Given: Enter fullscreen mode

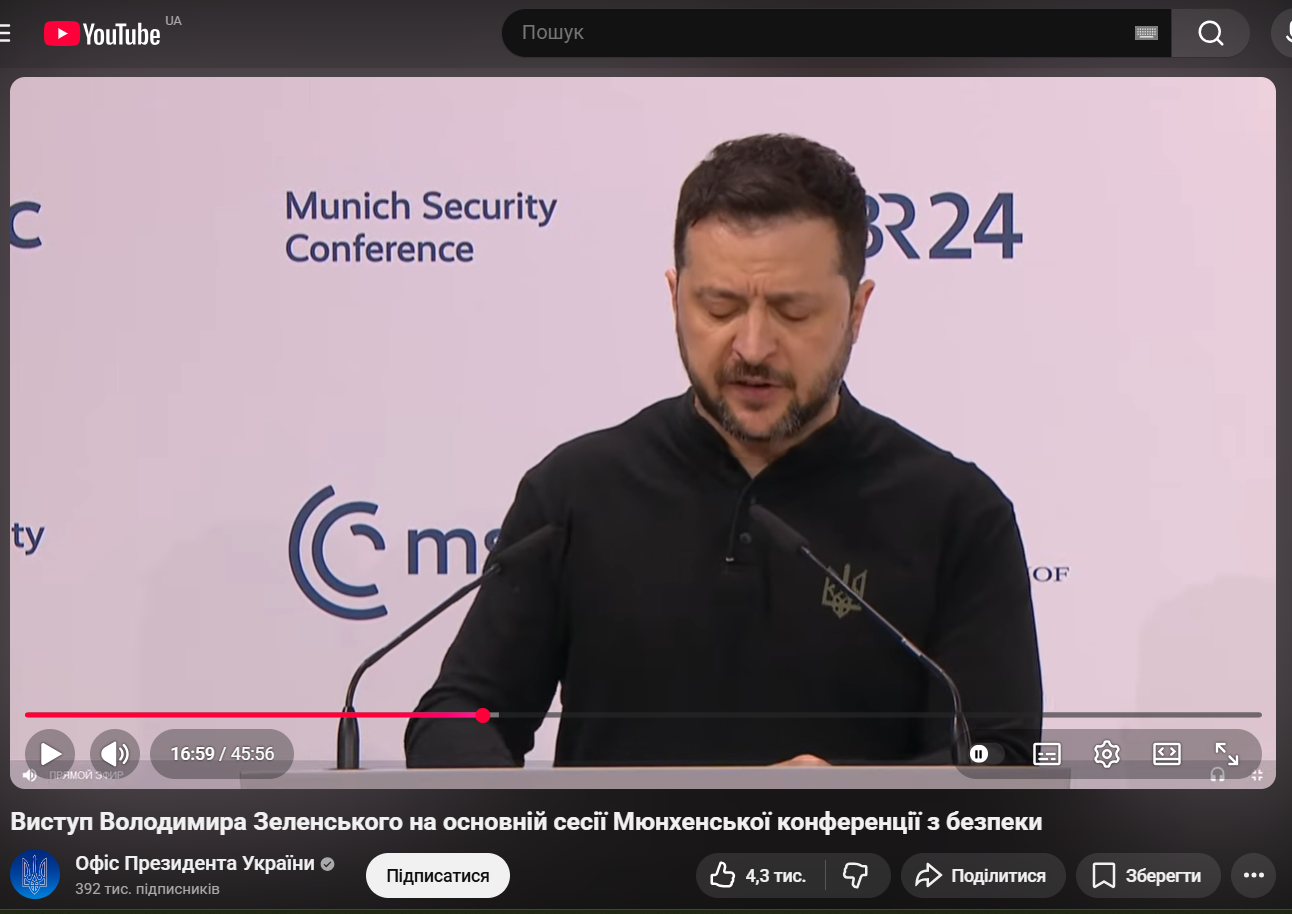Looking at the screenshot, I should coord(1226,754).
